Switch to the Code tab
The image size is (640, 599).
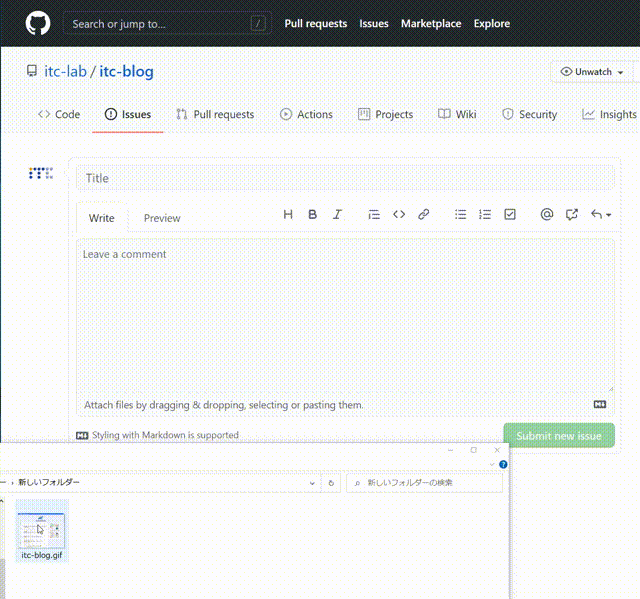pyautogui.click(x=59, y=114)
